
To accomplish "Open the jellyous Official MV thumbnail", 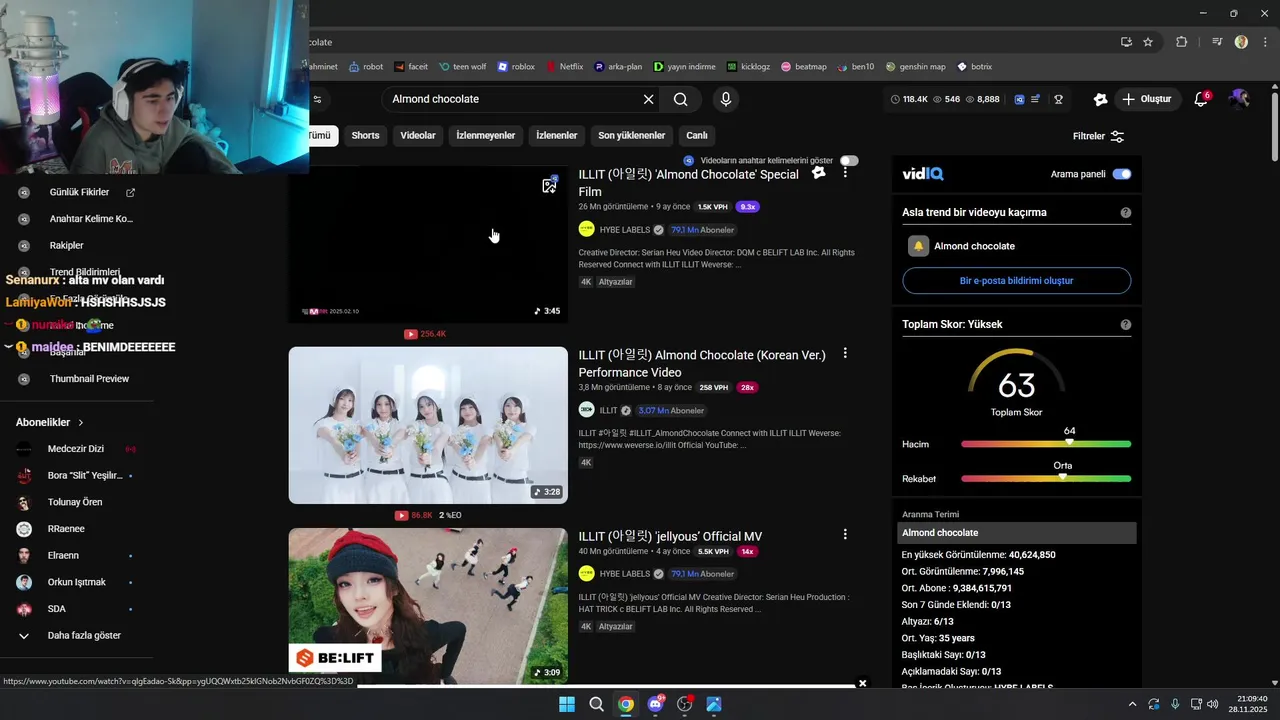I will click(x=428, y=606).
